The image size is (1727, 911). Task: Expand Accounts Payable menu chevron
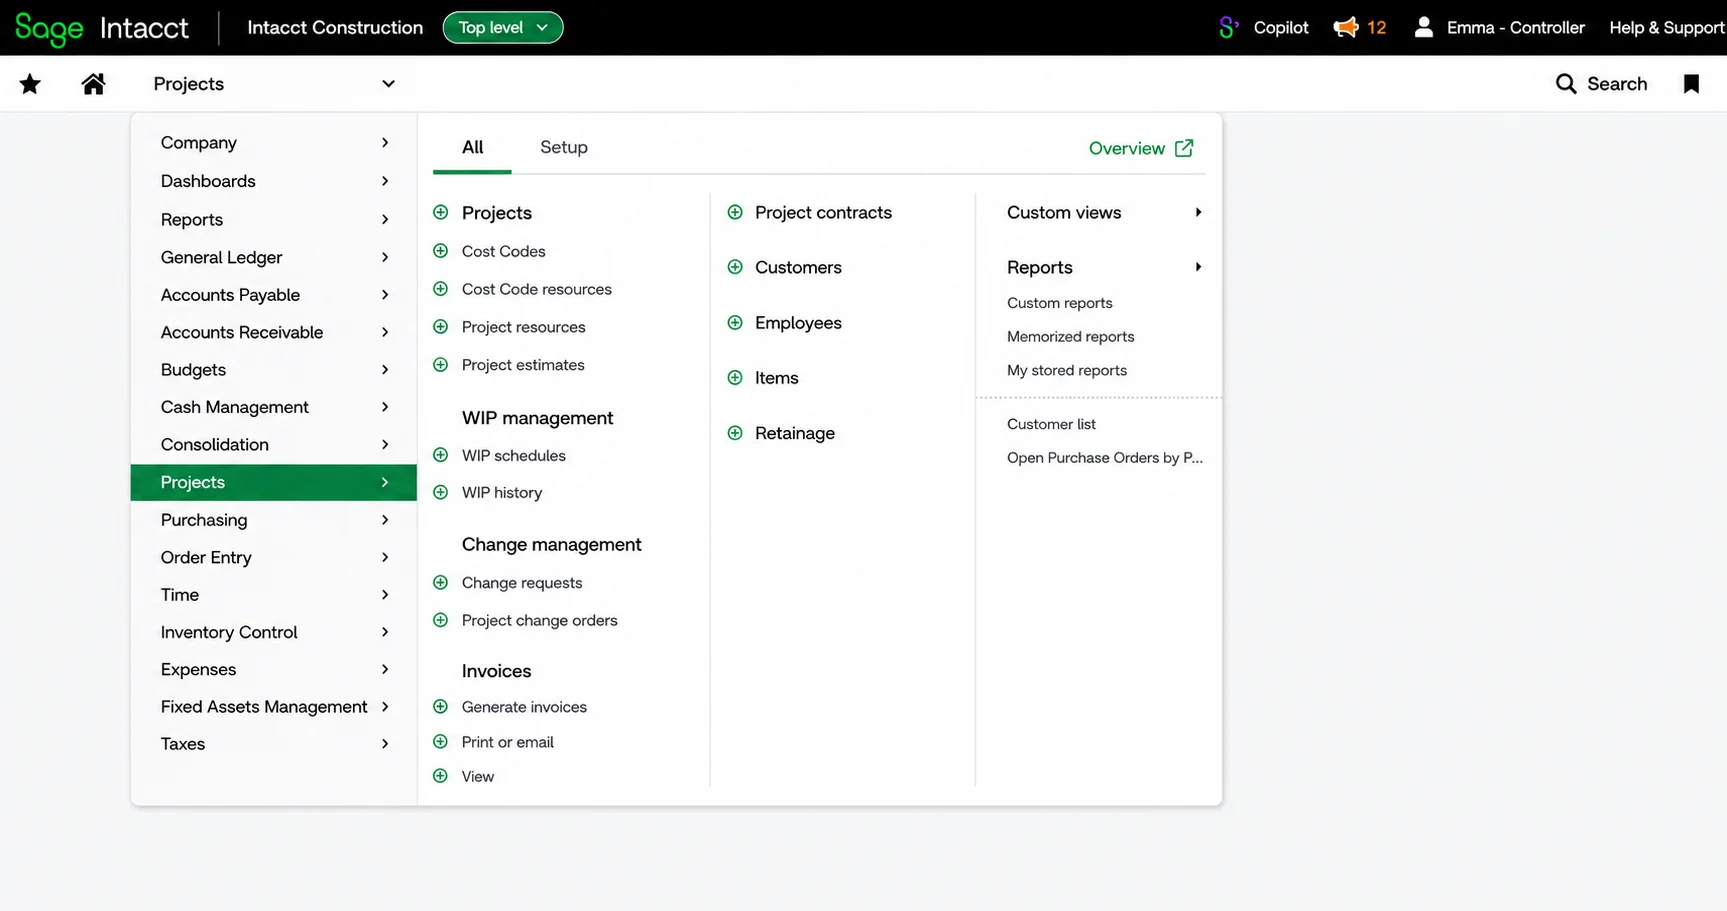(x=385, y=295)
